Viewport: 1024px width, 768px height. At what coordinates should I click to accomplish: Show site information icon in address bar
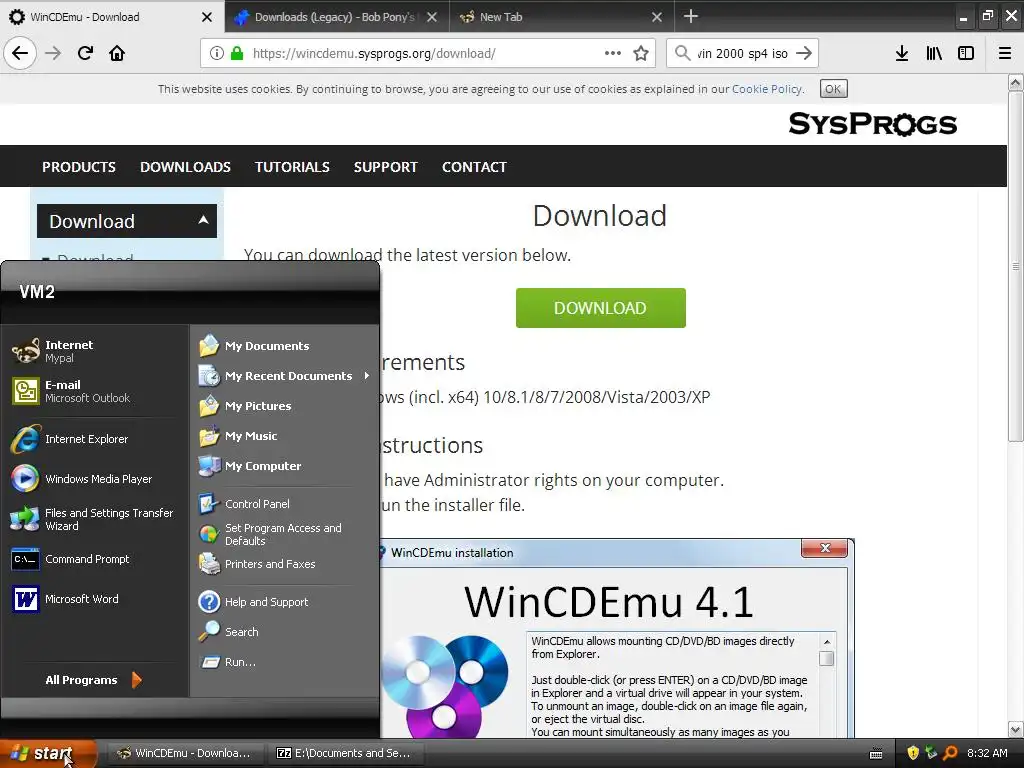[216, 53]
